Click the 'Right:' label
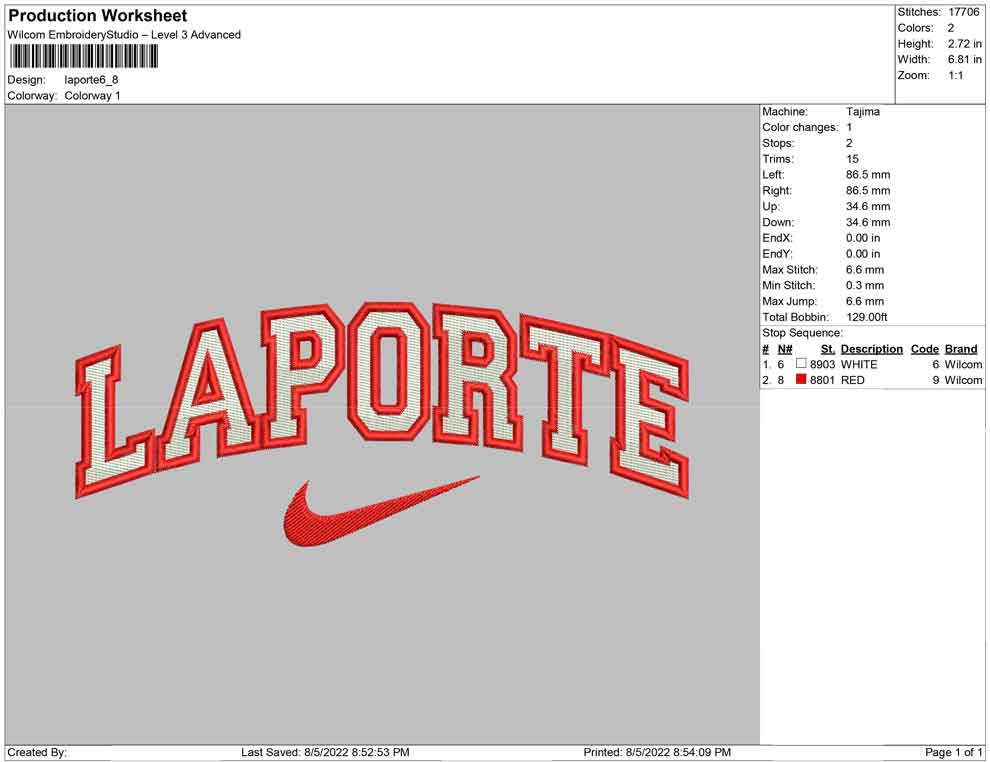 777,191
